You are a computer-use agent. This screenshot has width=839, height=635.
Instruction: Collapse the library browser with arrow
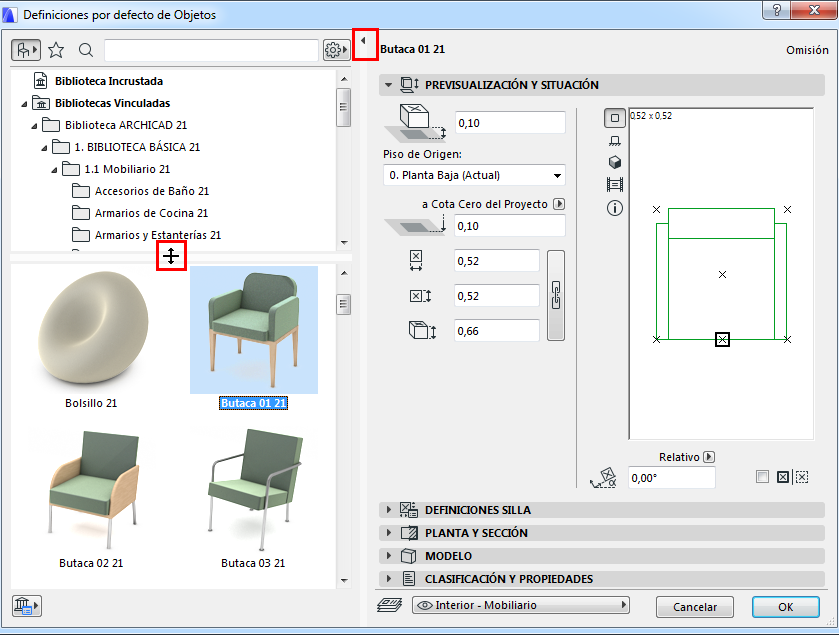point(364,41)
